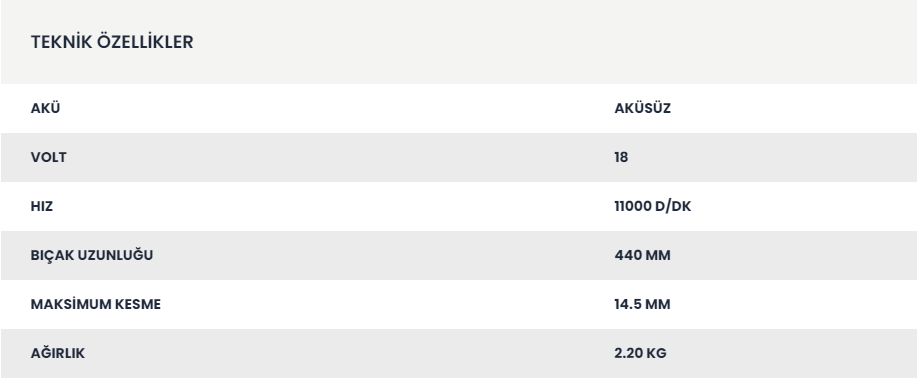The image size is (917, 378).
Task: Select the HIZ label
Action: click(x=42, y=206)
